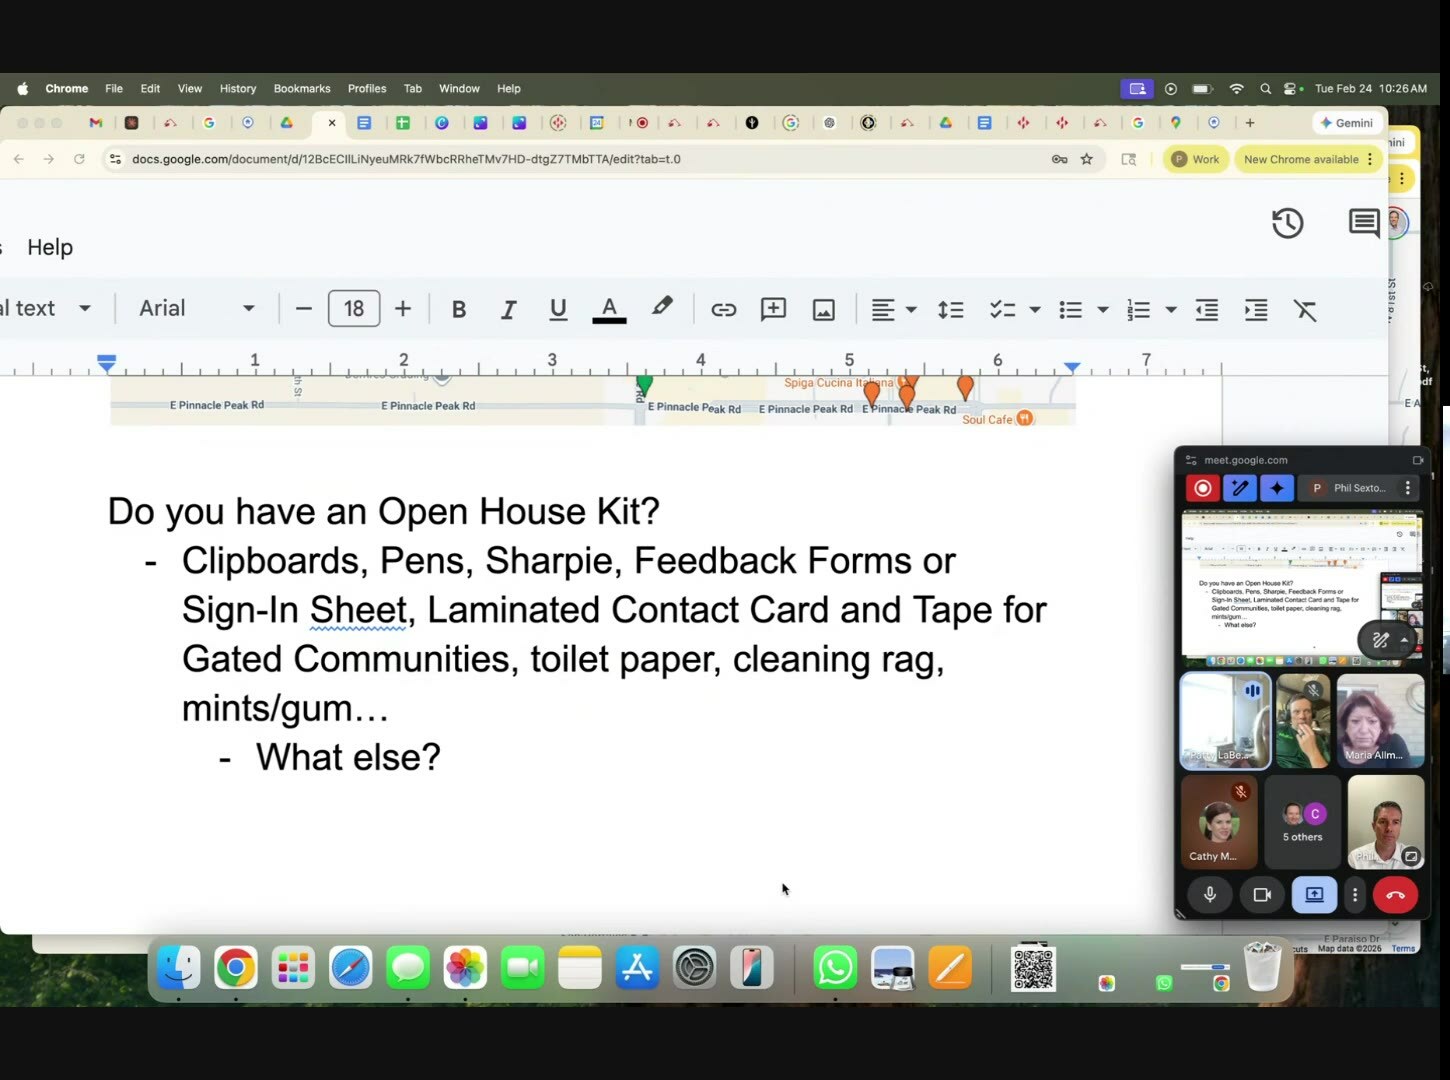The image size is (1450, 1080).
Task: Increase the paragraph indent
Action: (1256, 310)
